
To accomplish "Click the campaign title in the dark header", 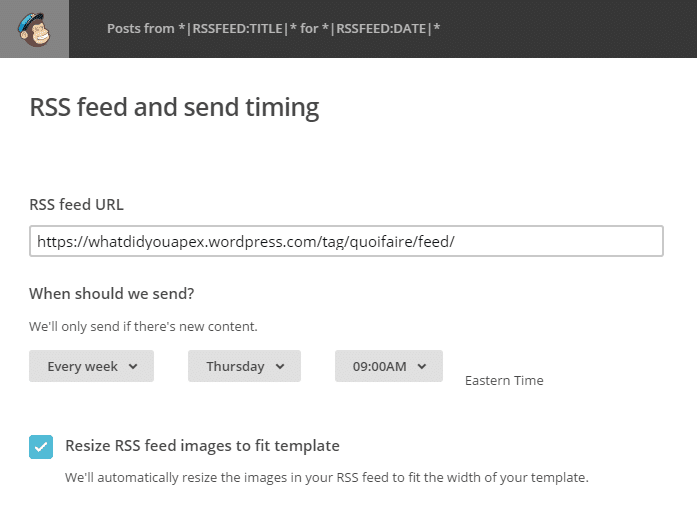I will (x=273, y=28).
